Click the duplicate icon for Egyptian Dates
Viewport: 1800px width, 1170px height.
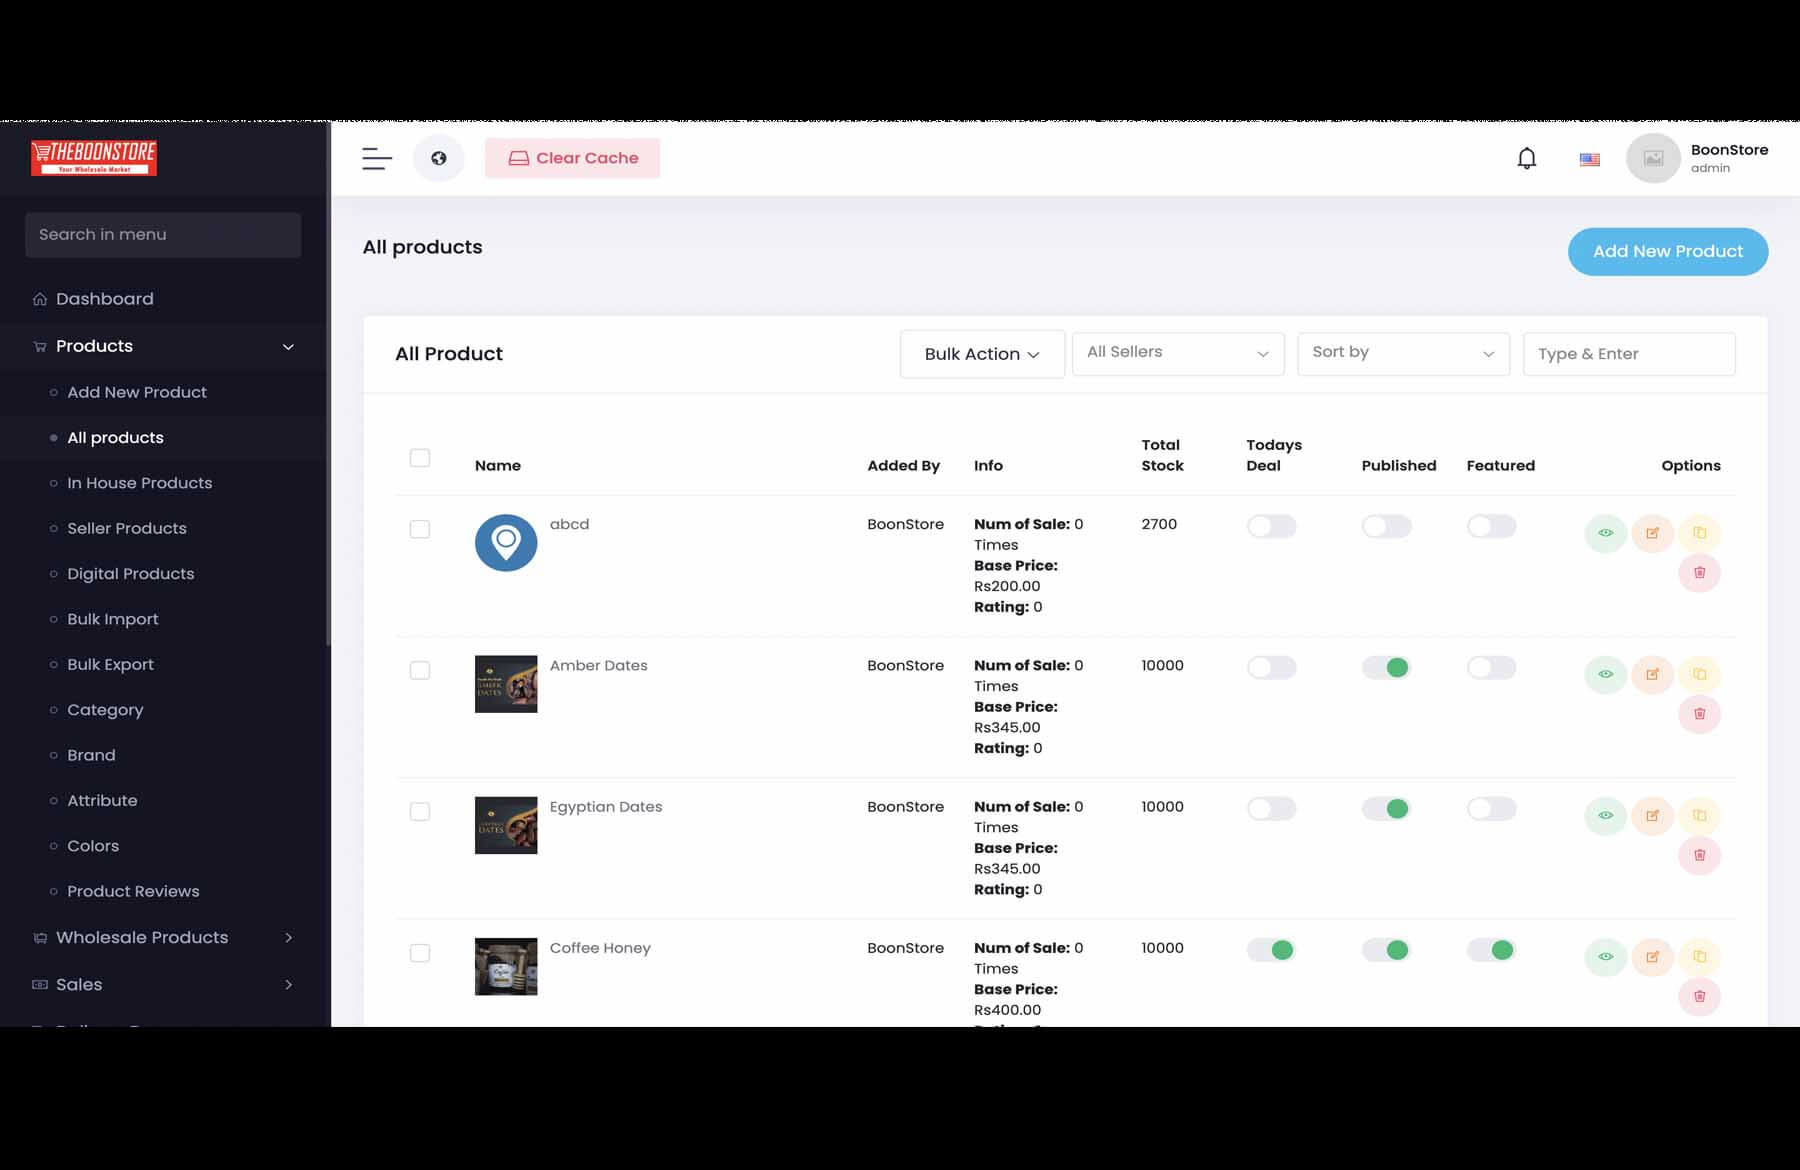tap(1699, 815)
